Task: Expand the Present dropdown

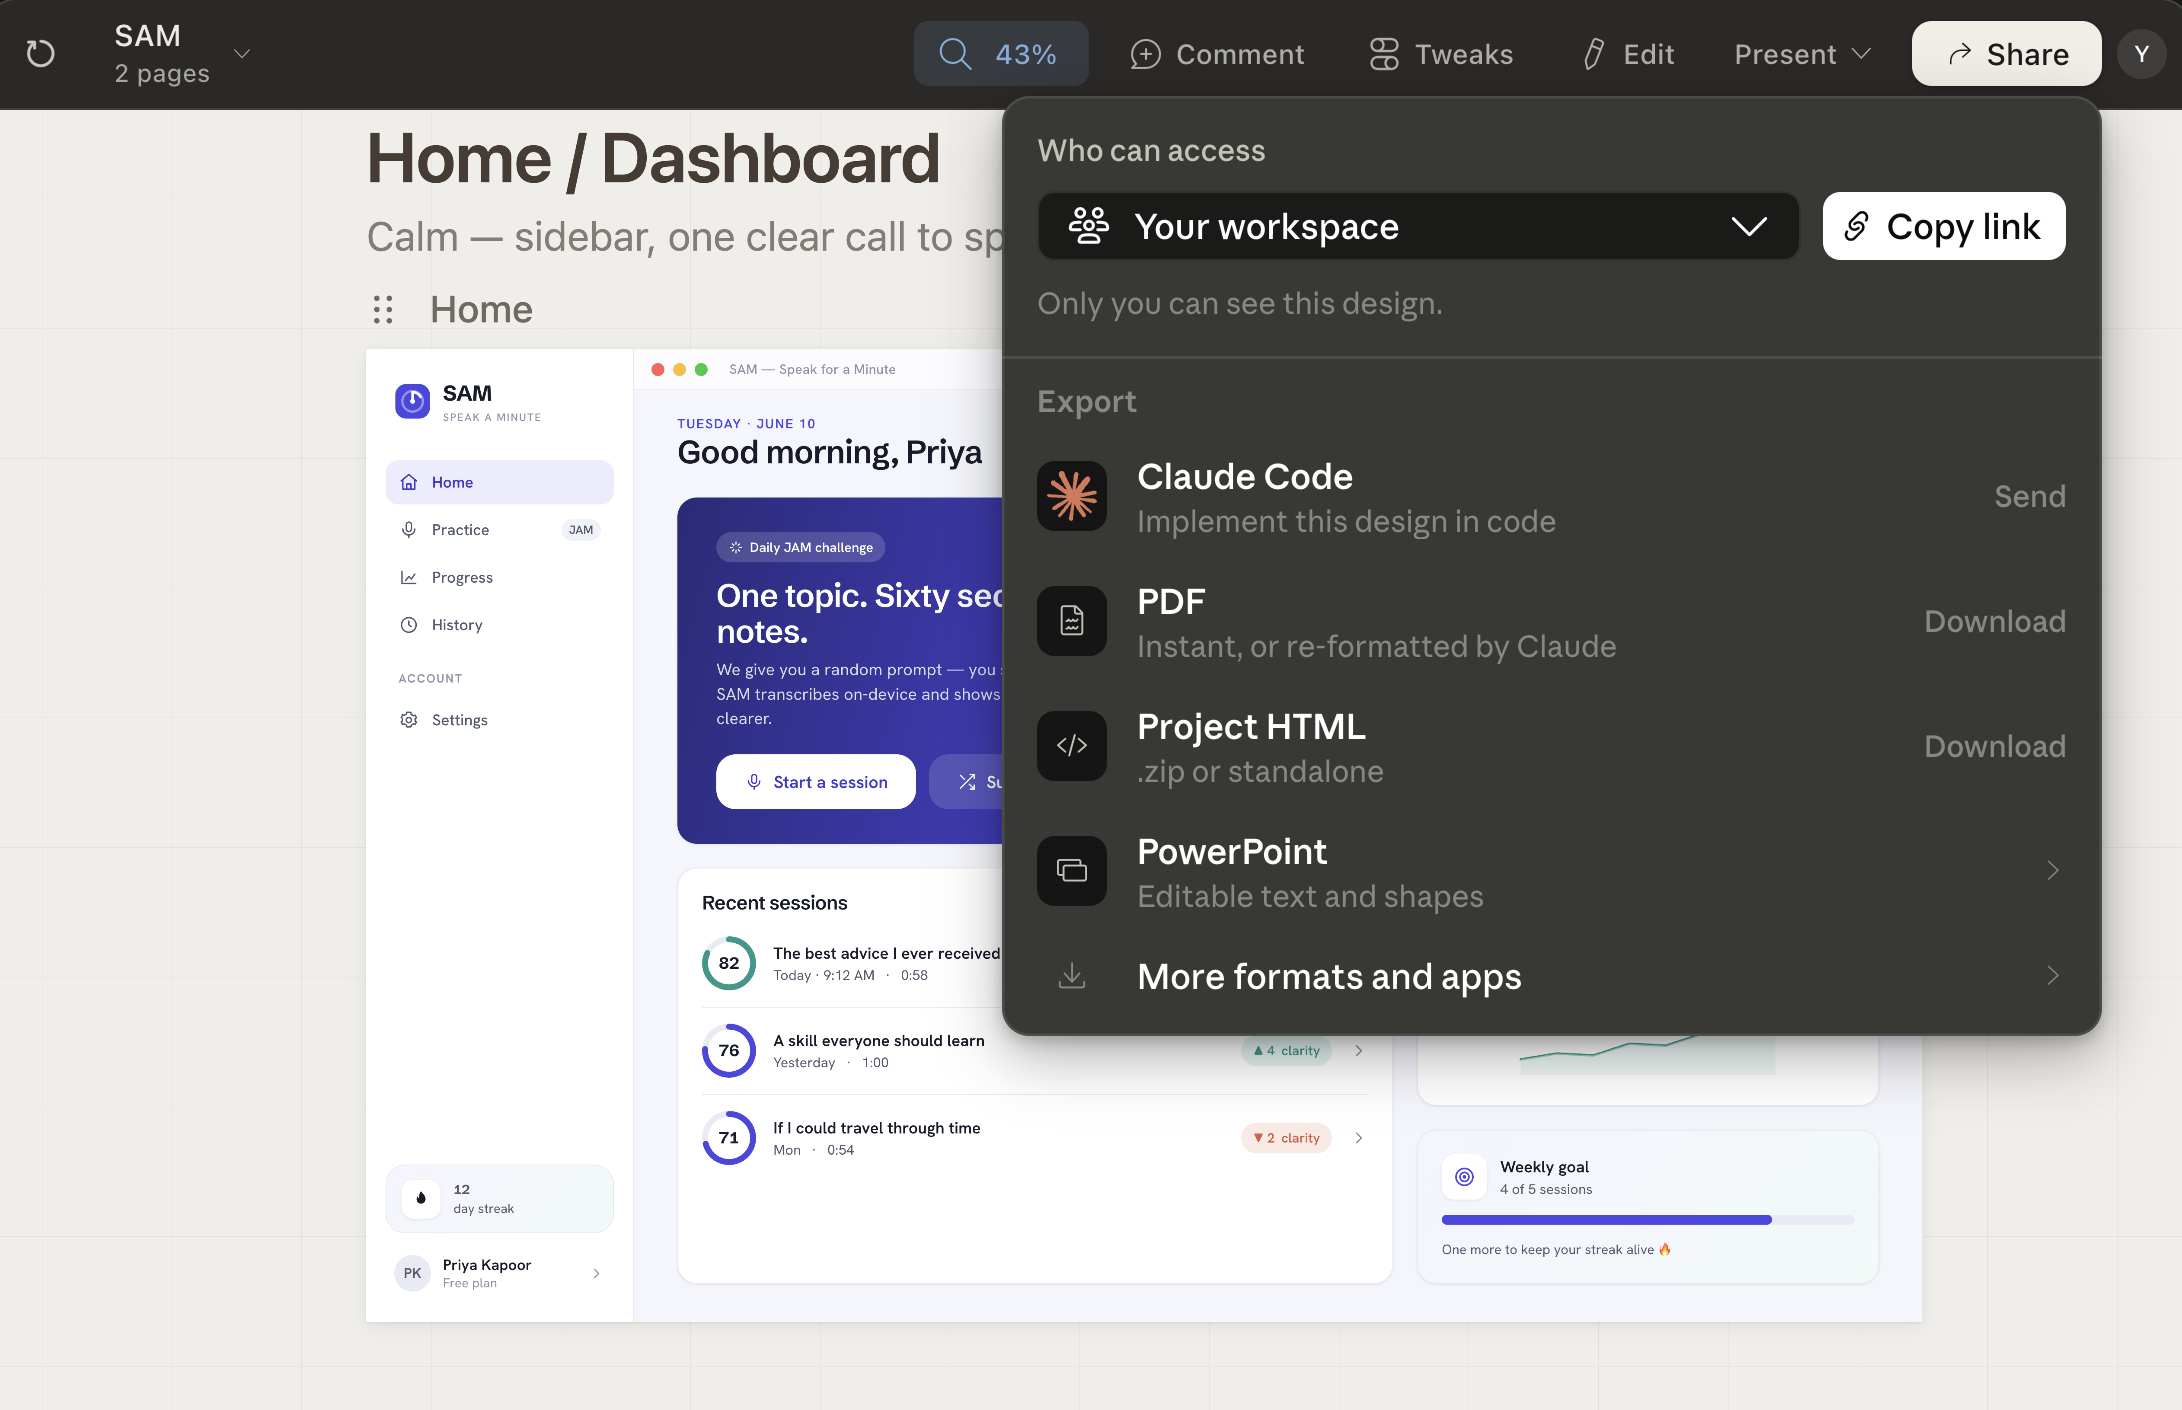Action: click(1802, 54)
